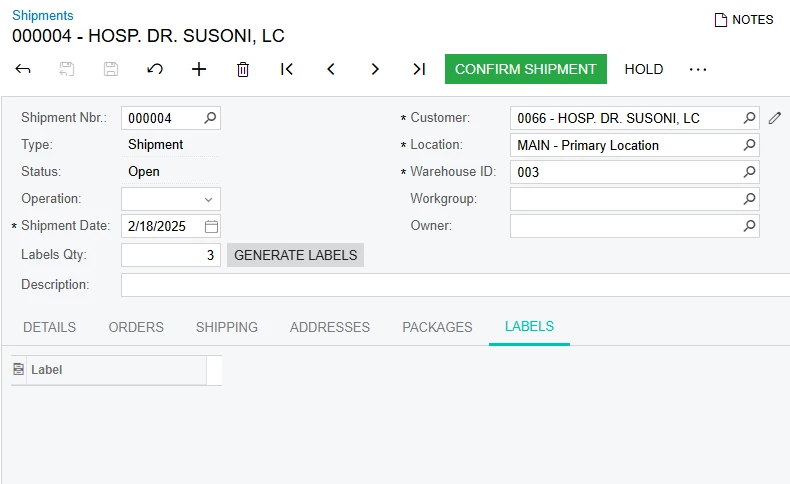790x484 pixels.
Task: Open the Shipment Nbr. lookup magnifier
Action: (210, 118)
